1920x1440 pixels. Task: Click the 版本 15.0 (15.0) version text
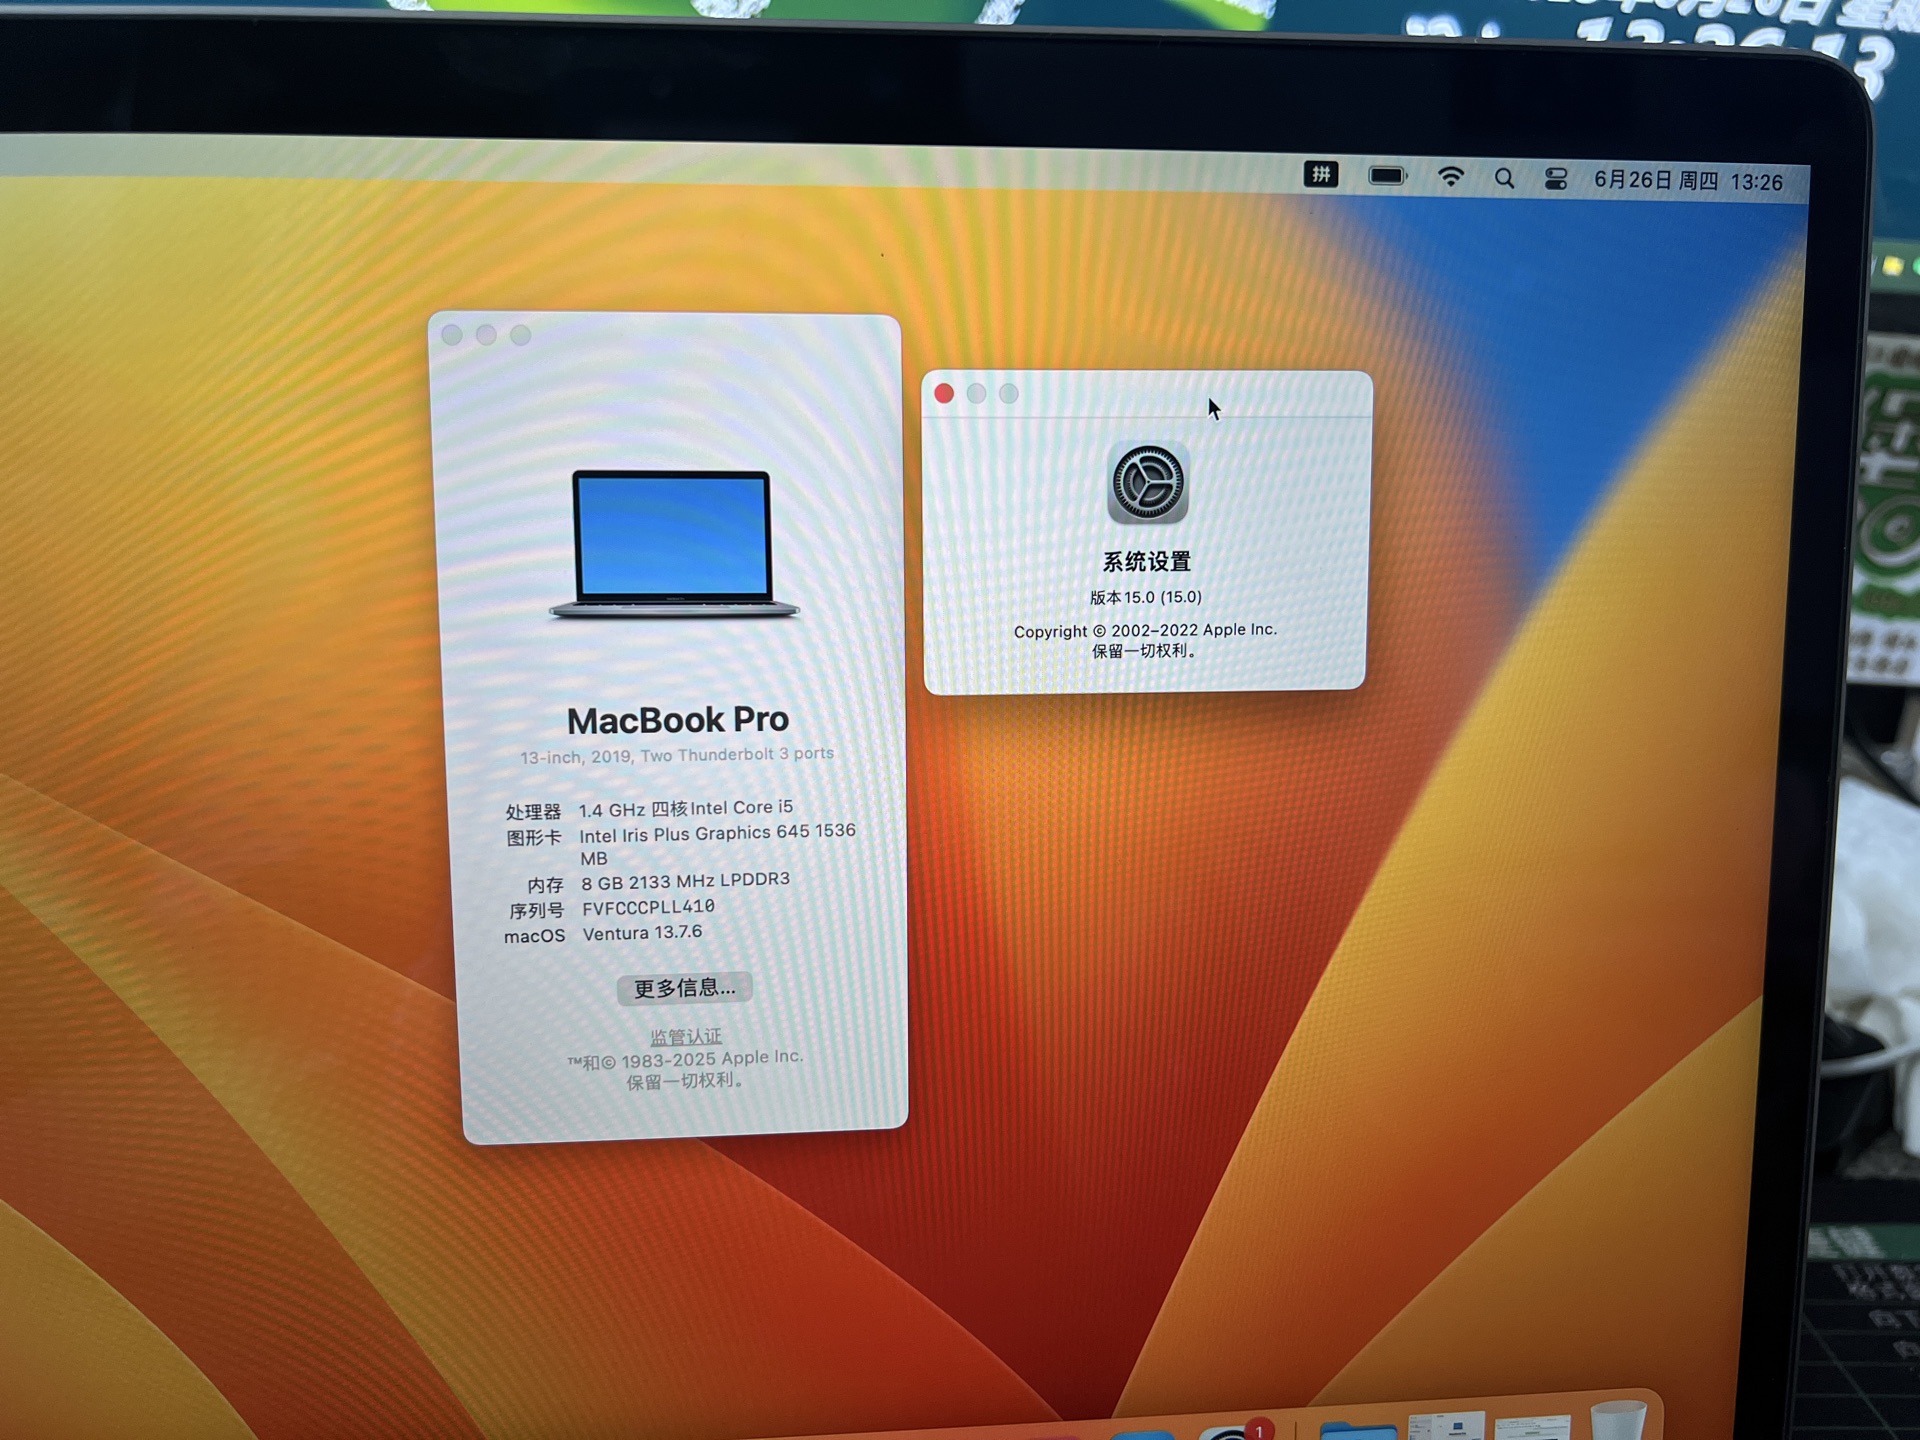1146,597
